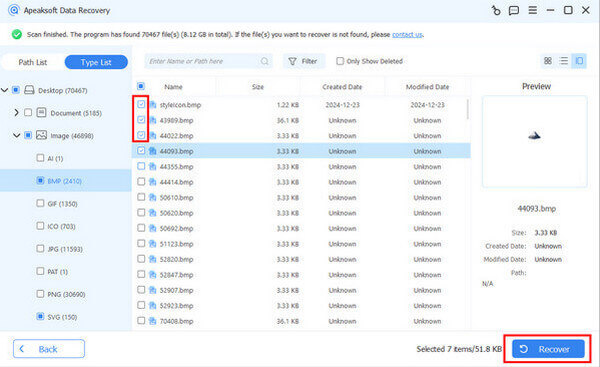Toggle the SVG (150) checkbox
Viewport: 600px width, 367px height.
(x=40, y=316)
